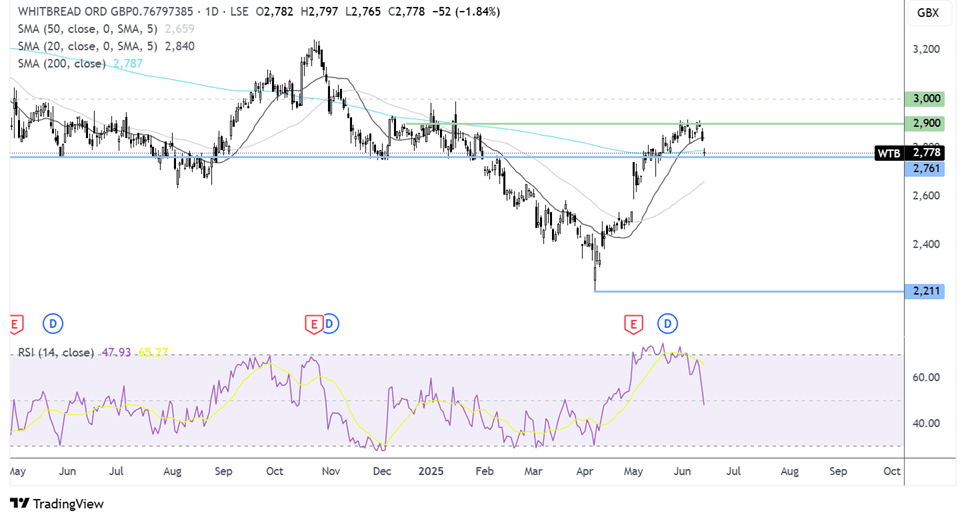Click the SMA 200 value 2,787
This screenshot has height=521, width=966.
(x=128, y=63)
